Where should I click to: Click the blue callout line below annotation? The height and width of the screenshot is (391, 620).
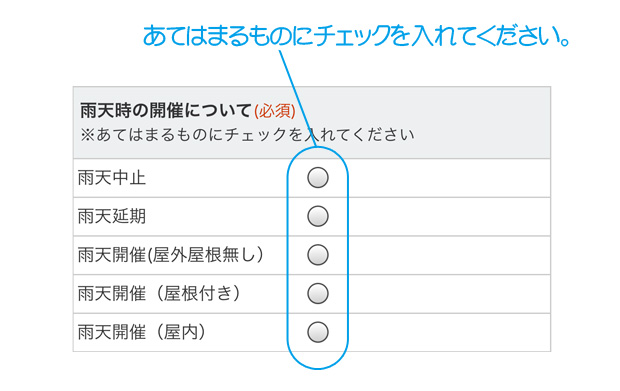(x=297, y=98)
